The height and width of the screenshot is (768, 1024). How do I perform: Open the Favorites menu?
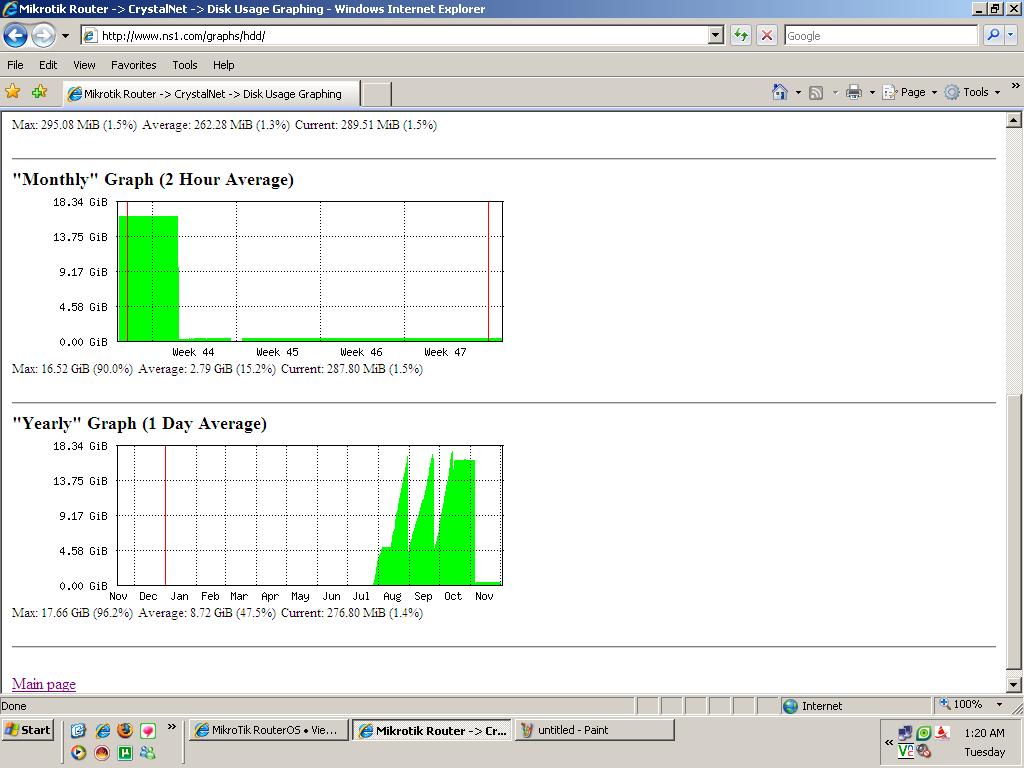[133, 65]
